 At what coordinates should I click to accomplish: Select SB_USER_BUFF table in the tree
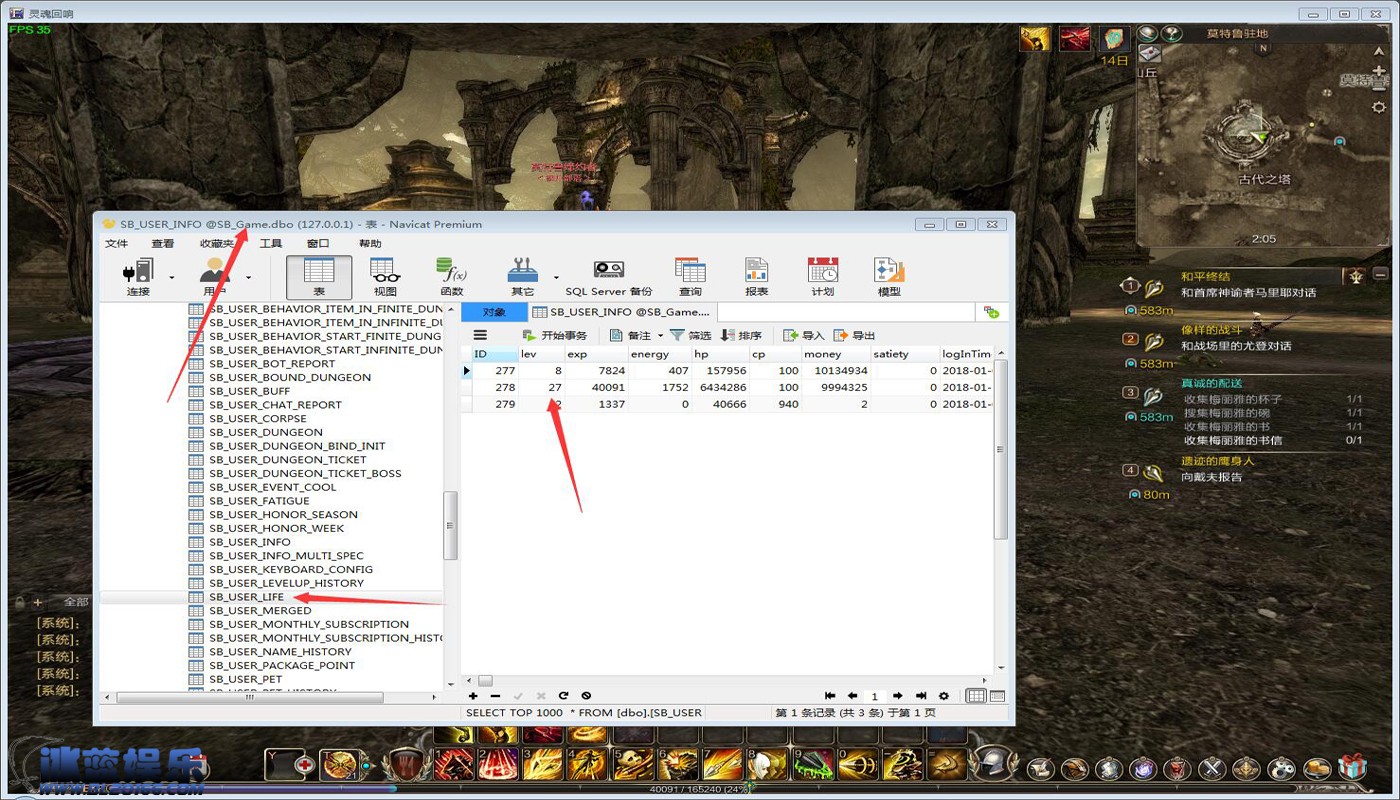click(249, 391)
